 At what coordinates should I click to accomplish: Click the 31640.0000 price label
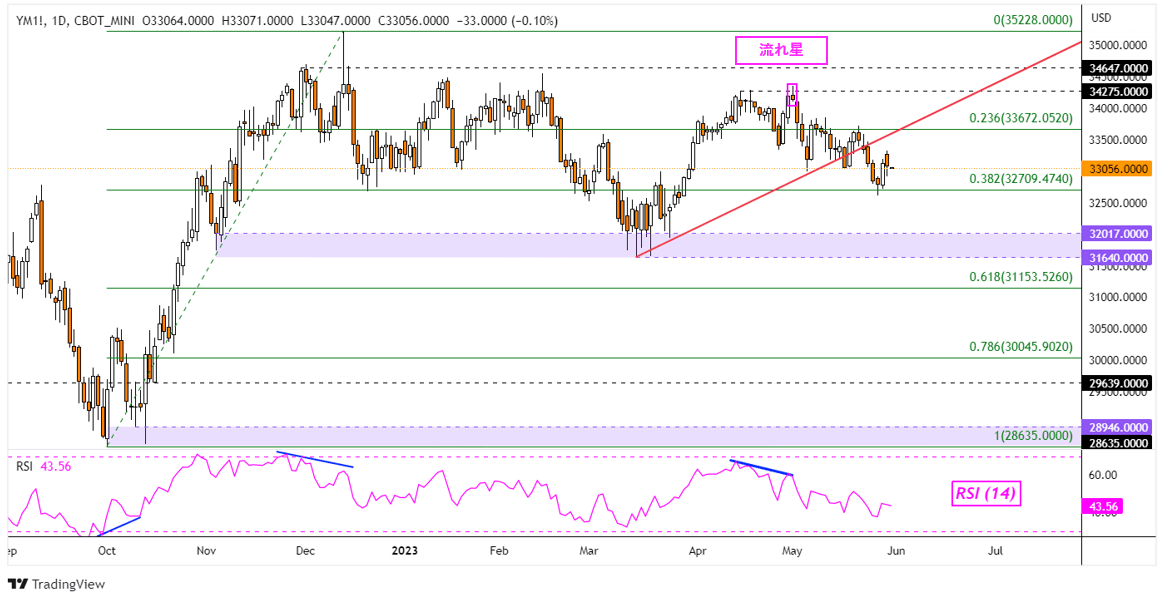coord(1119,257)
